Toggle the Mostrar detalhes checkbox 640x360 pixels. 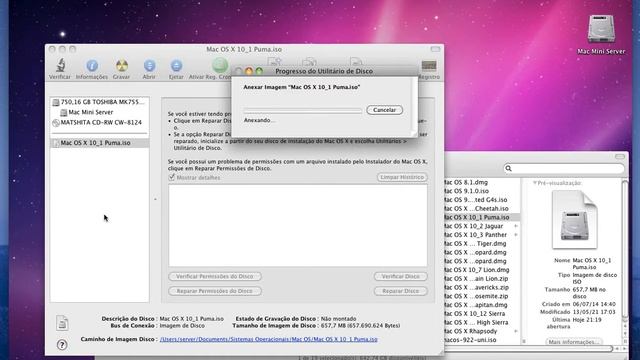172,177
